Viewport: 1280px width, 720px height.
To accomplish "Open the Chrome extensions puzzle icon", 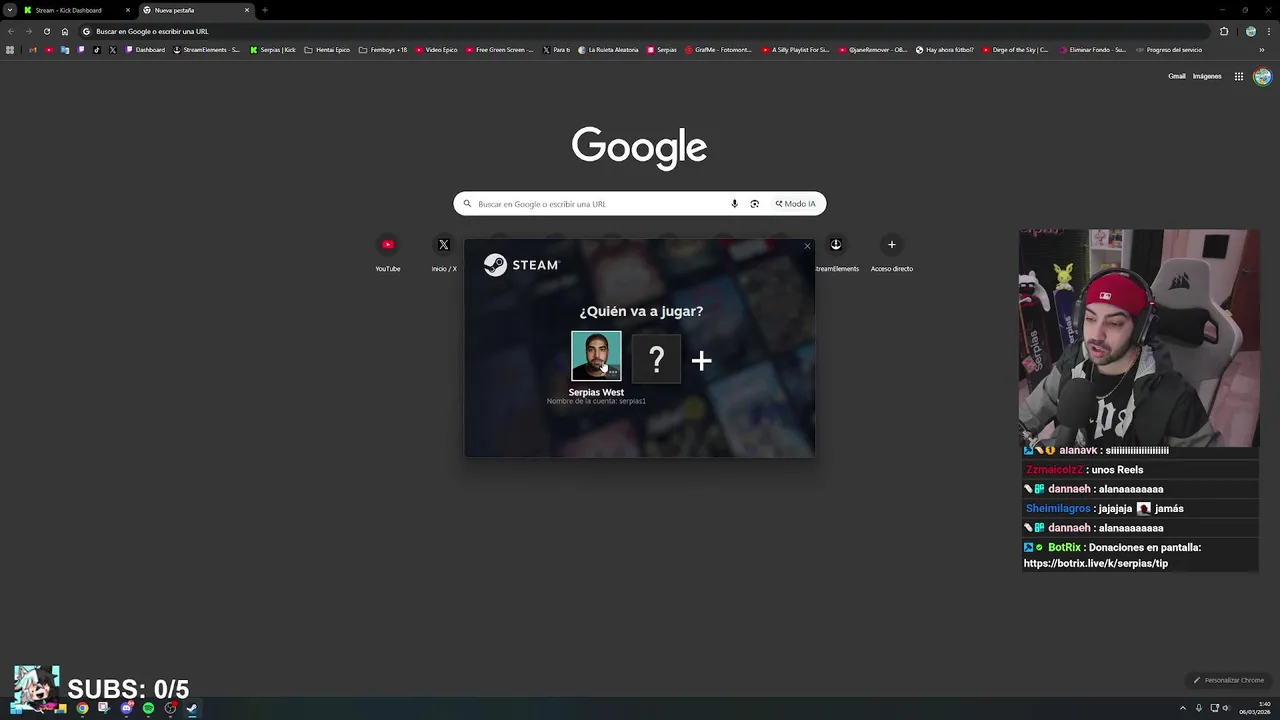I will click(x=1224, y=31).
